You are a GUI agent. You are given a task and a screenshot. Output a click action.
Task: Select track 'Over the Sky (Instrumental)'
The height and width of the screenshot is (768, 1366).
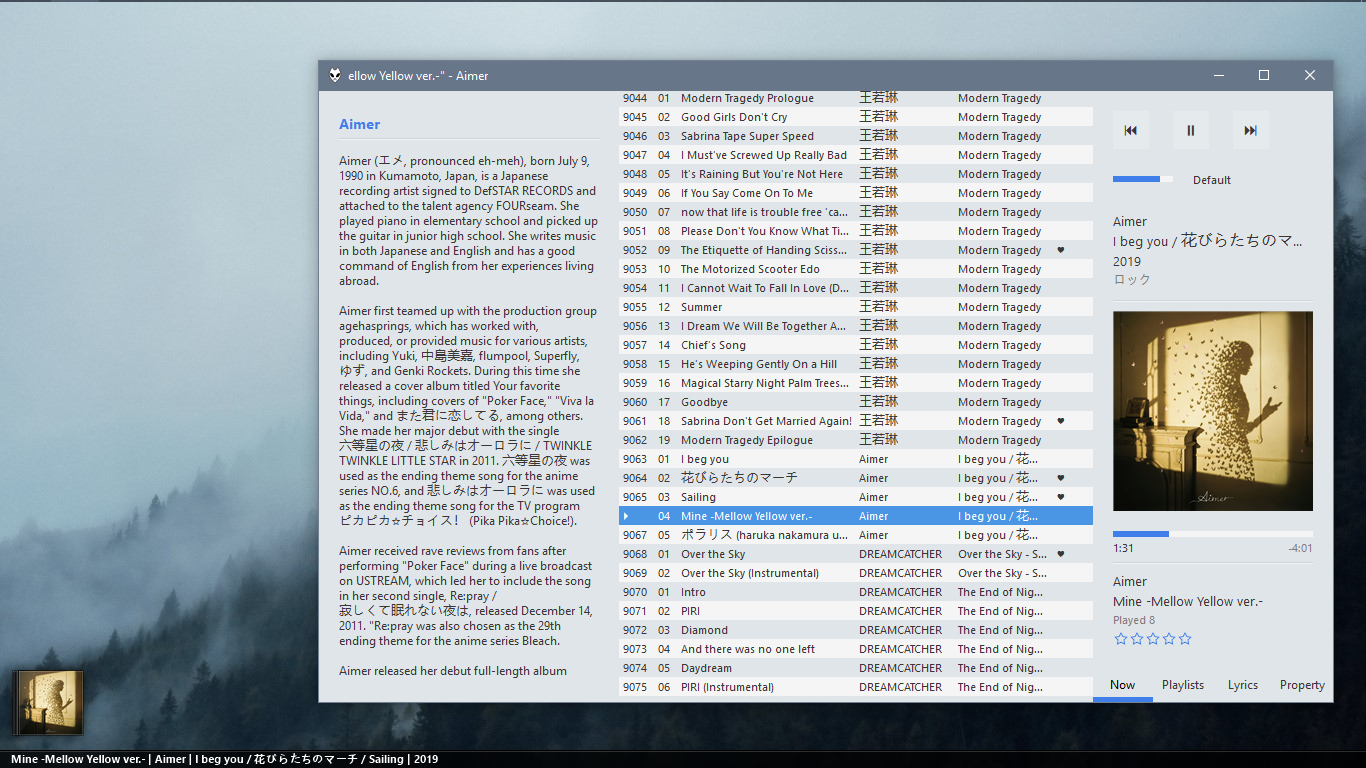click(856, 573)
